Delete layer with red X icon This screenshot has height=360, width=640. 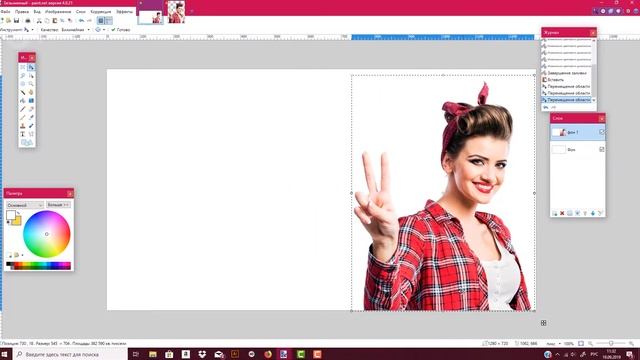pos(562,213)
